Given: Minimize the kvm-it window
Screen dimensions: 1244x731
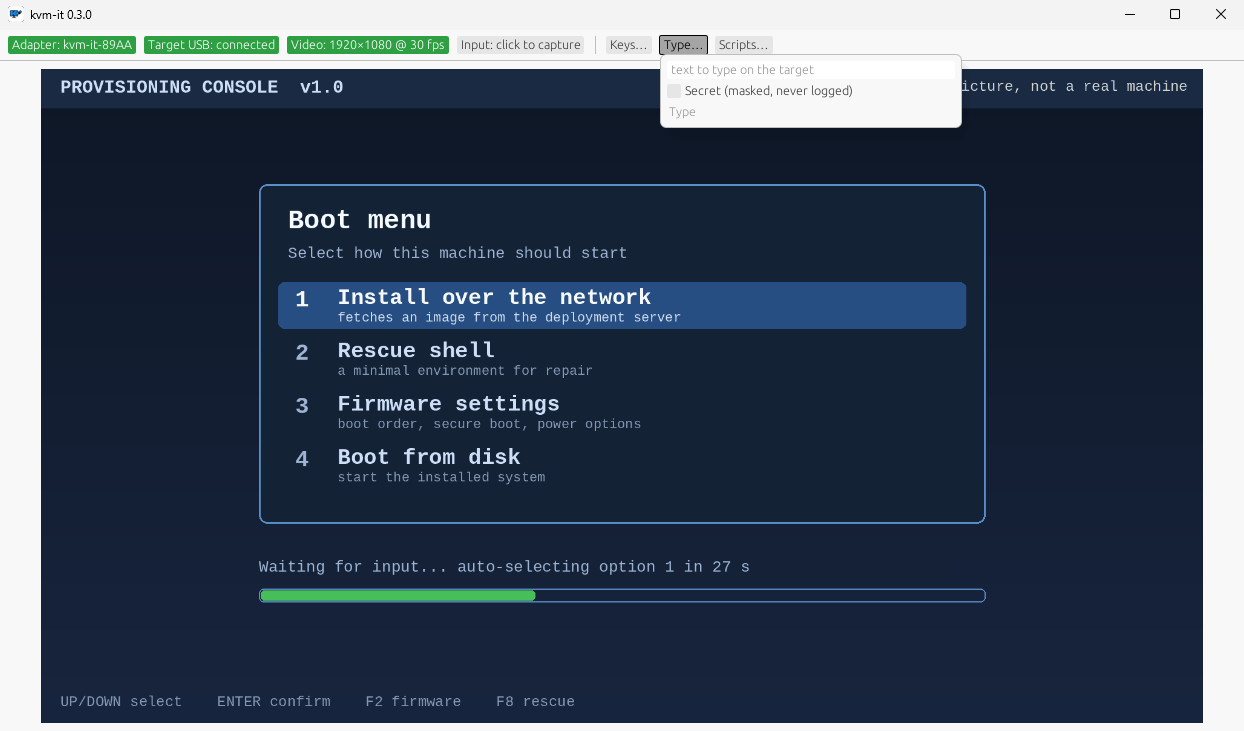Looking at the screenshot, I should click(1130, 14).
